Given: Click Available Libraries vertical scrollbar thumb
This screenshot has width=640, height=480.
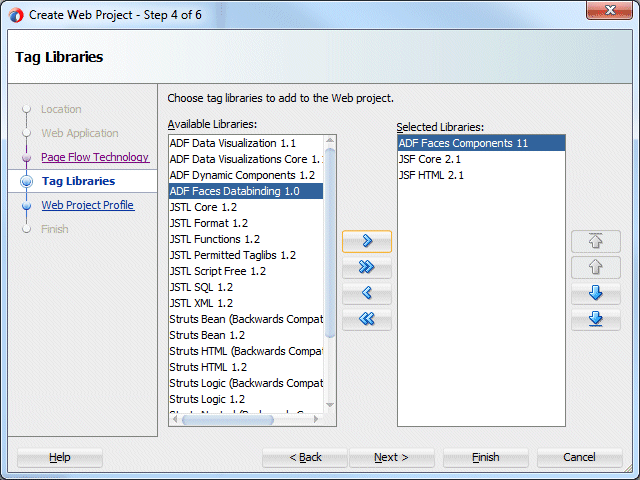Looking at the screenshot, I should click(330, 243).
